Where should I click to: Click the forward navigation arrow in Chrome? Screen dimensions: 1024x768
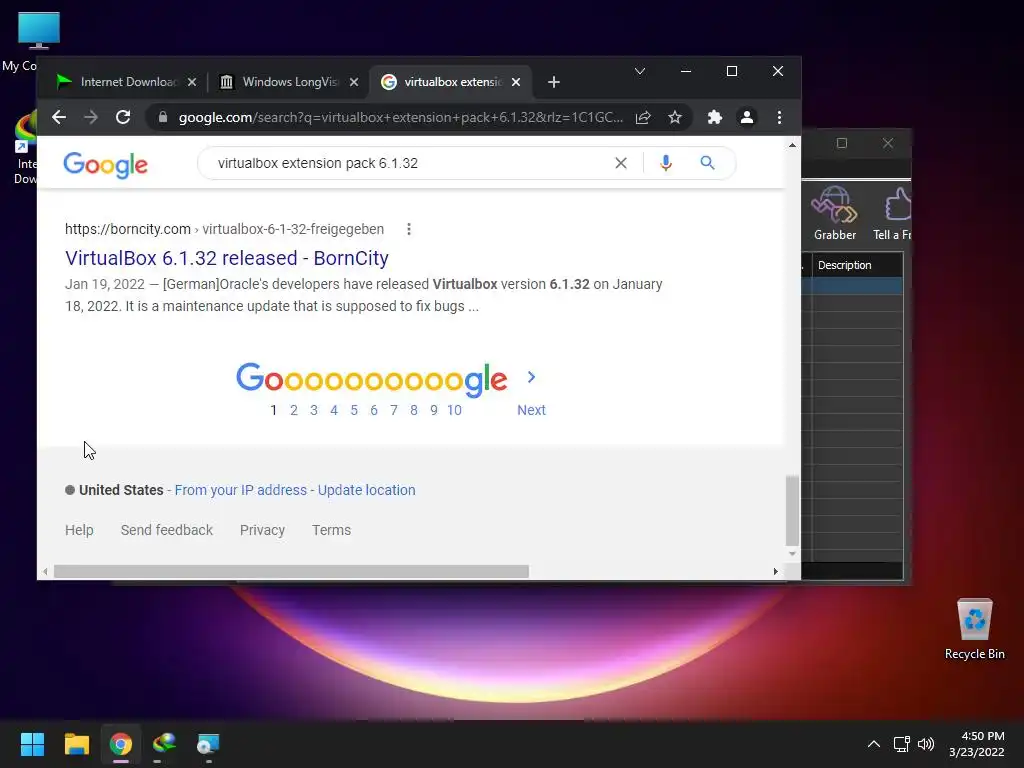[91, 118]
